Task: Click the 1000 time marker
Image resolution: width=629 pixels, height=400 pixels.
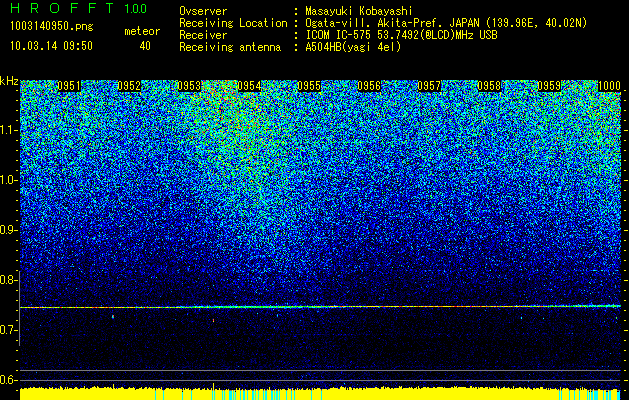Action: coord(609,86)
